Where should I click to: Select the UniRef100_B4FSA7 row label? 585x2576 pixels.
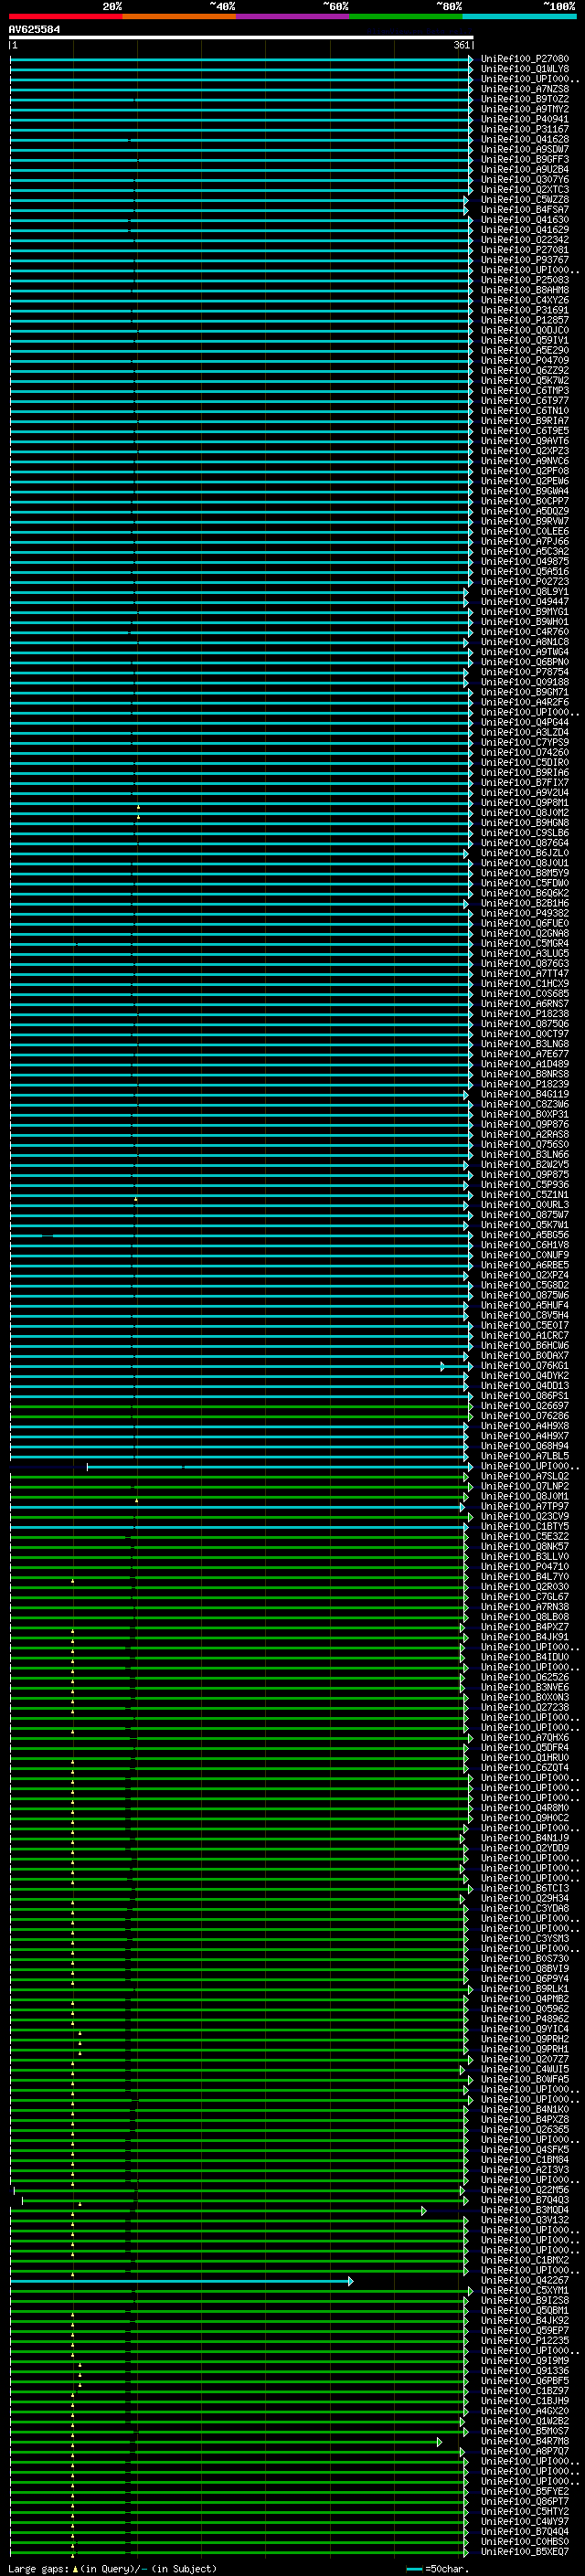point(524,210)
